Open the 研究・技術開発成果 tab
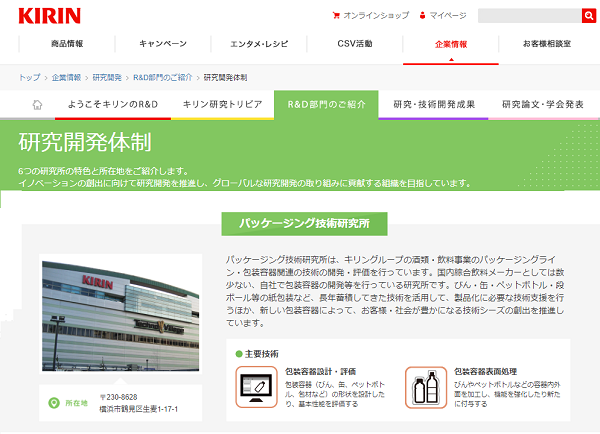600x434 pixels. (x=434, y=104)
